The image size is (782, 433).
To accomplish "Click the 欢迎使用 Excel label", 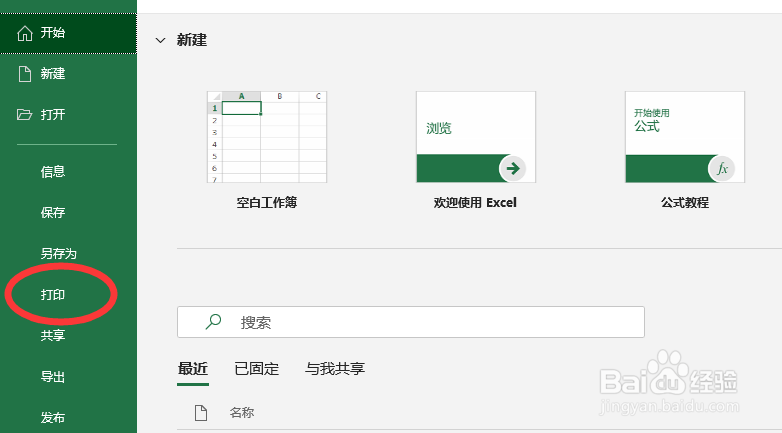I will 475,203.
